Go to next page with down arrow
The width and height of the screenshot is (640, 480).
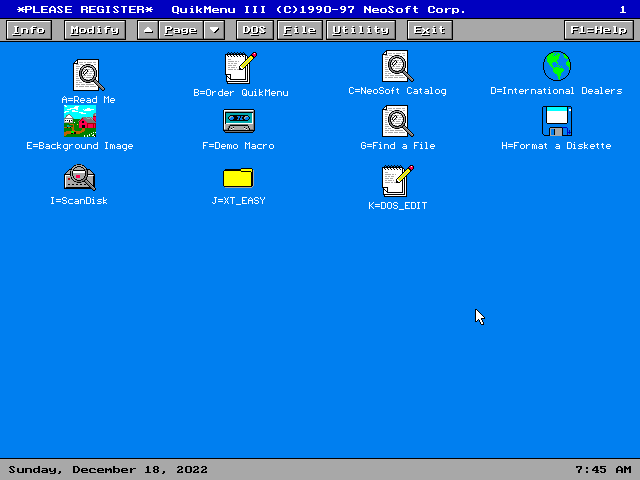214,30
